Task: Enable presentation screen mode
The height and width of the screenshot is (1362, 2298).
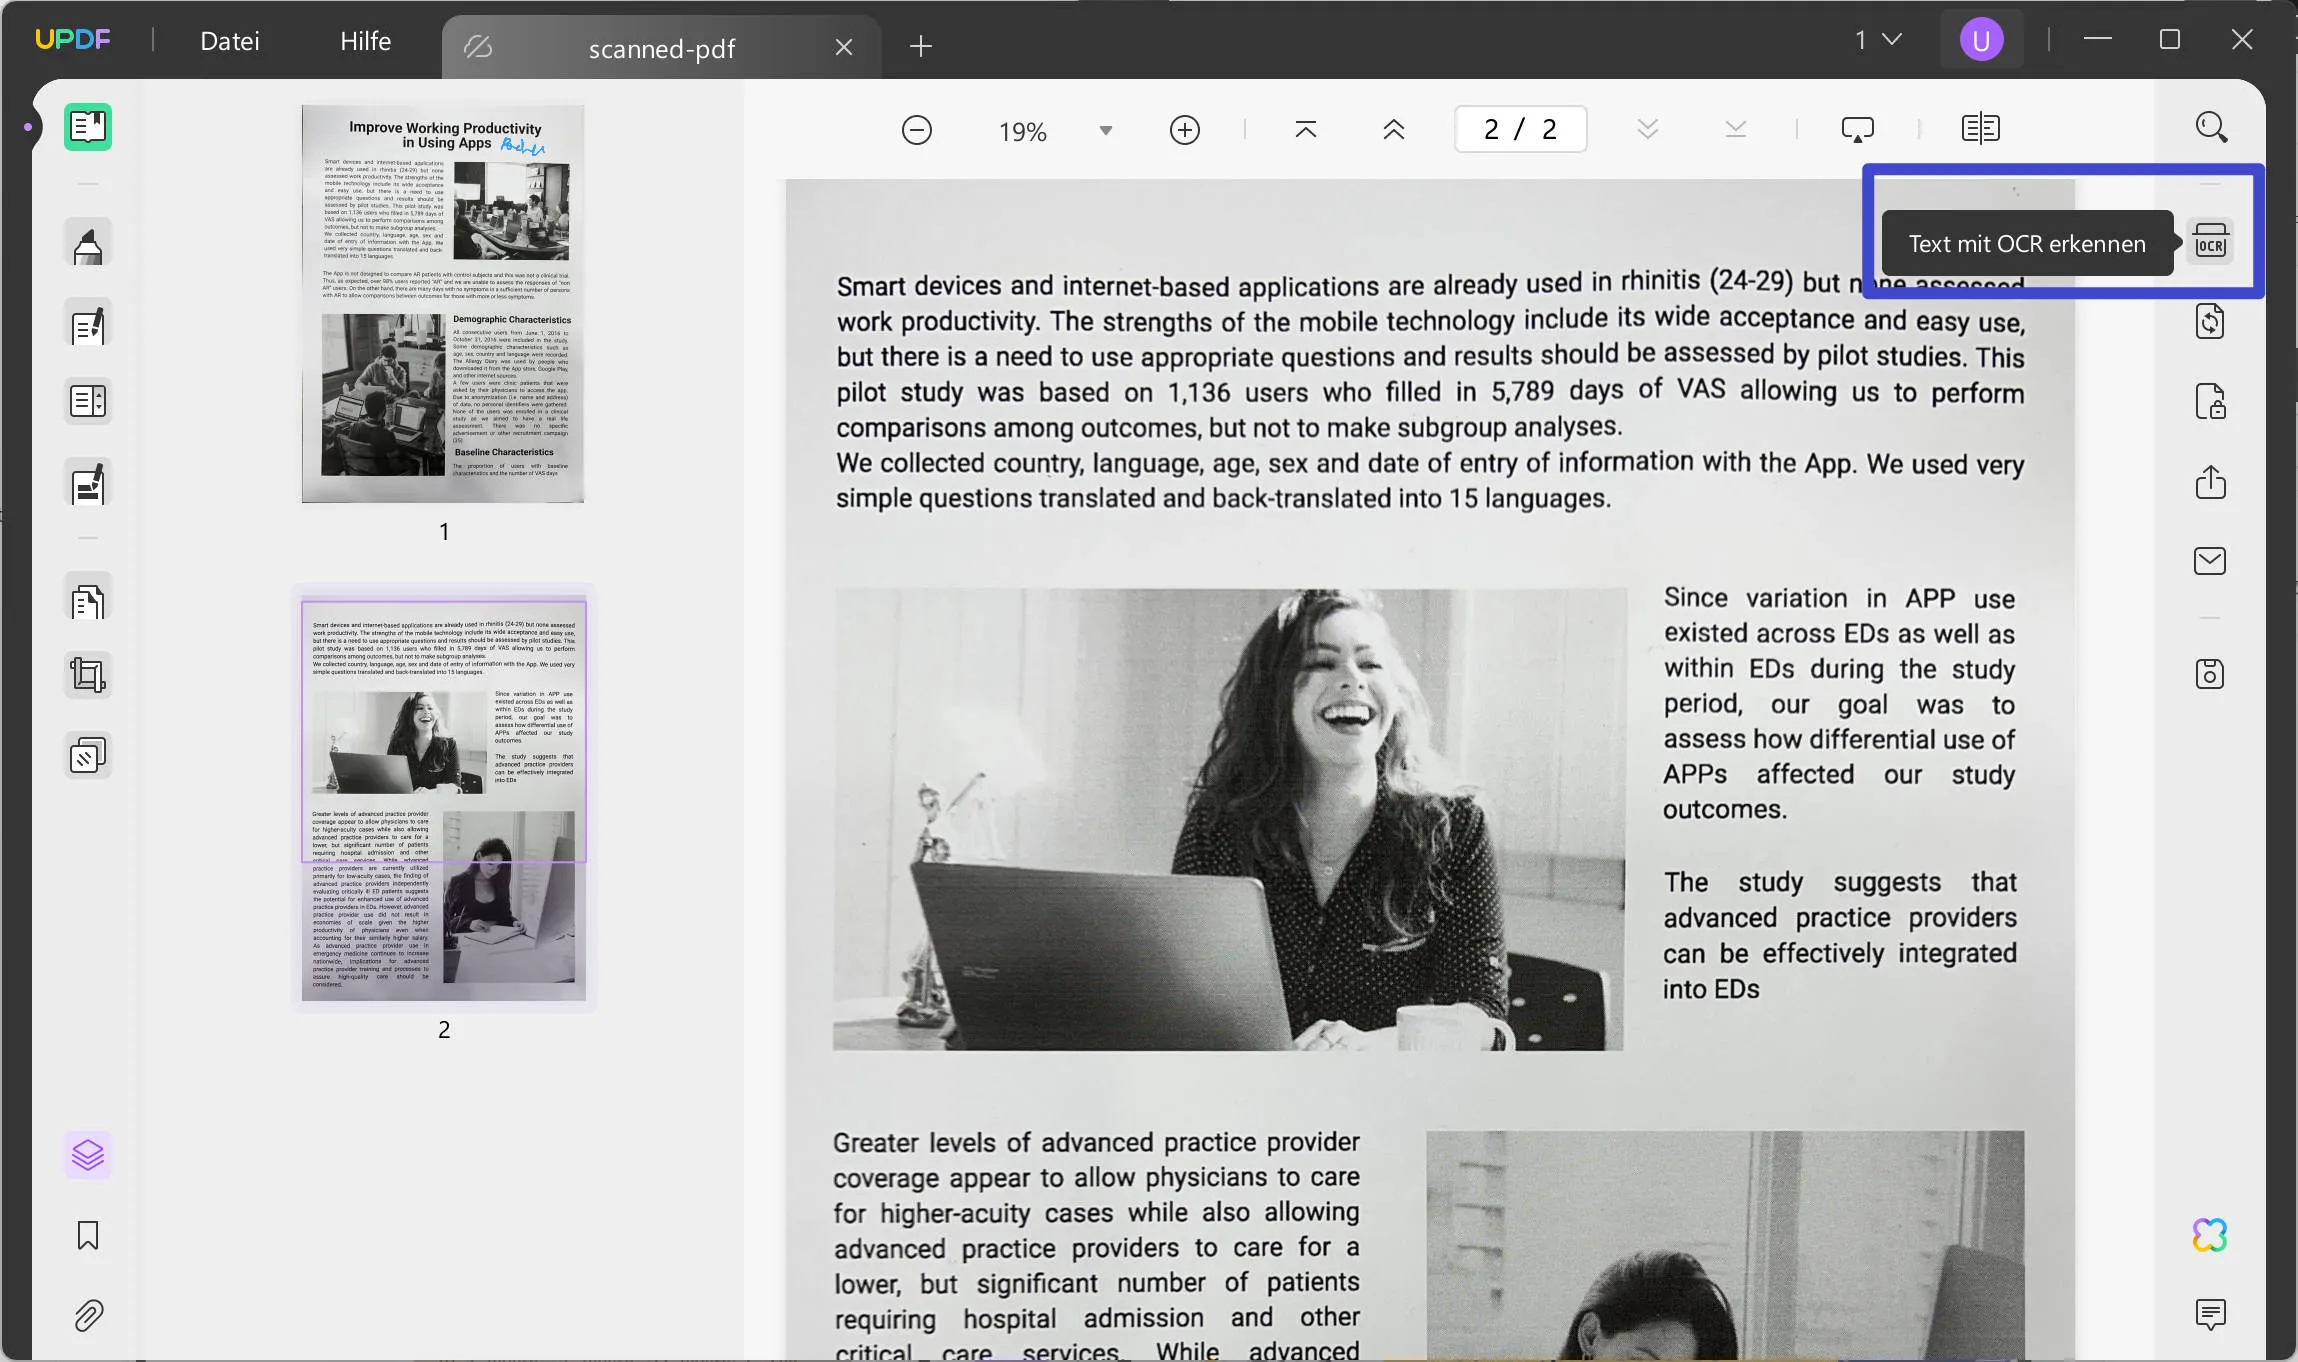Action: click(x=1858, y=128)
